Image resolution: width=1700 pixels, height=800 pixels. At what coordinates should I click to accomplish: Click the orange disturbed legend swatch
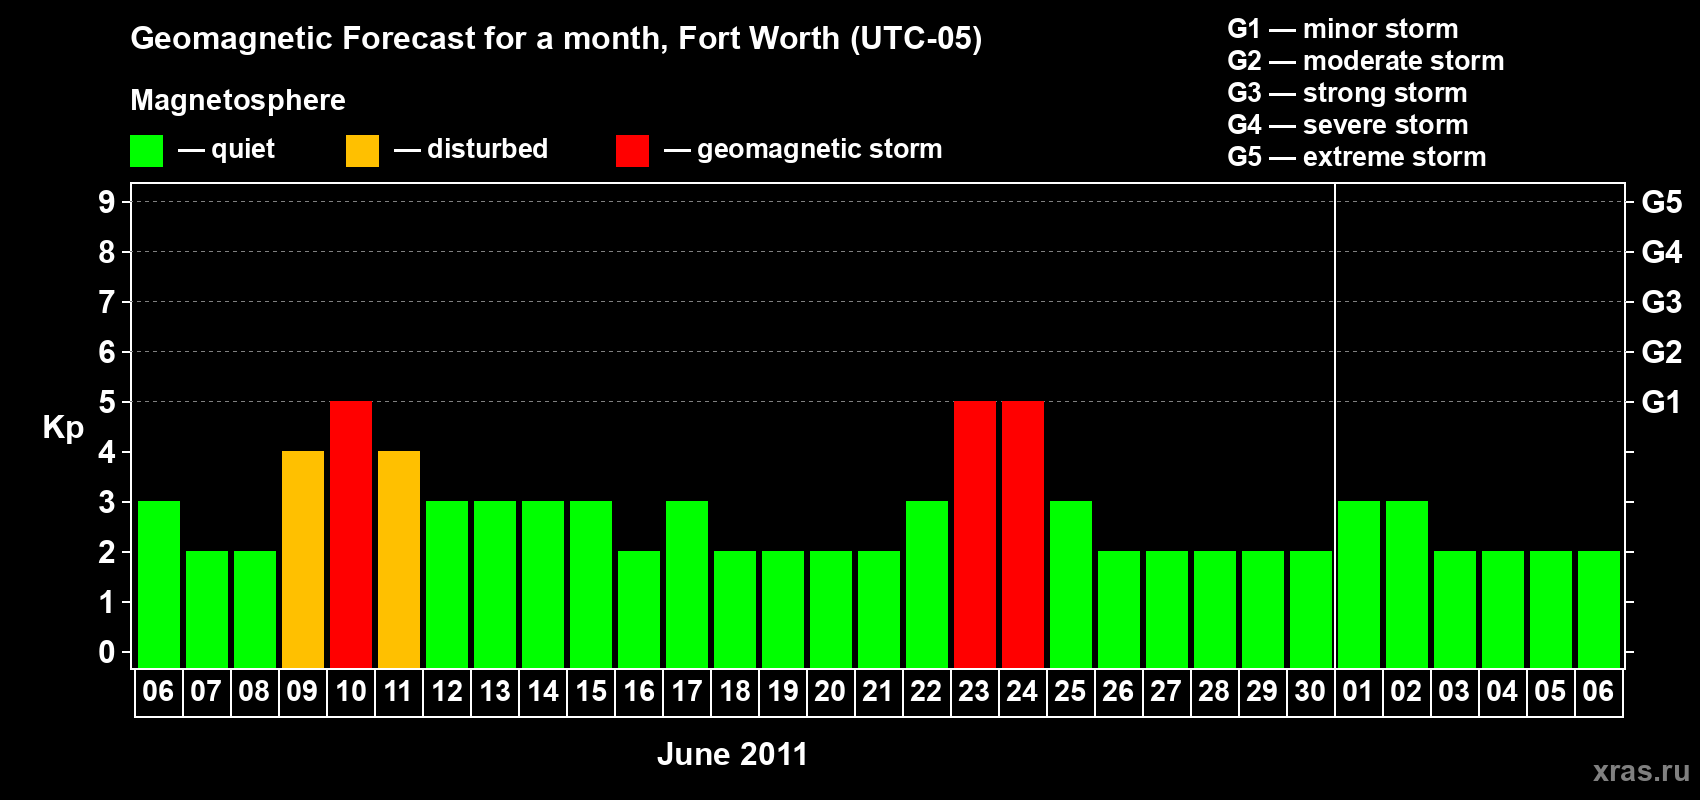point(362,151)
